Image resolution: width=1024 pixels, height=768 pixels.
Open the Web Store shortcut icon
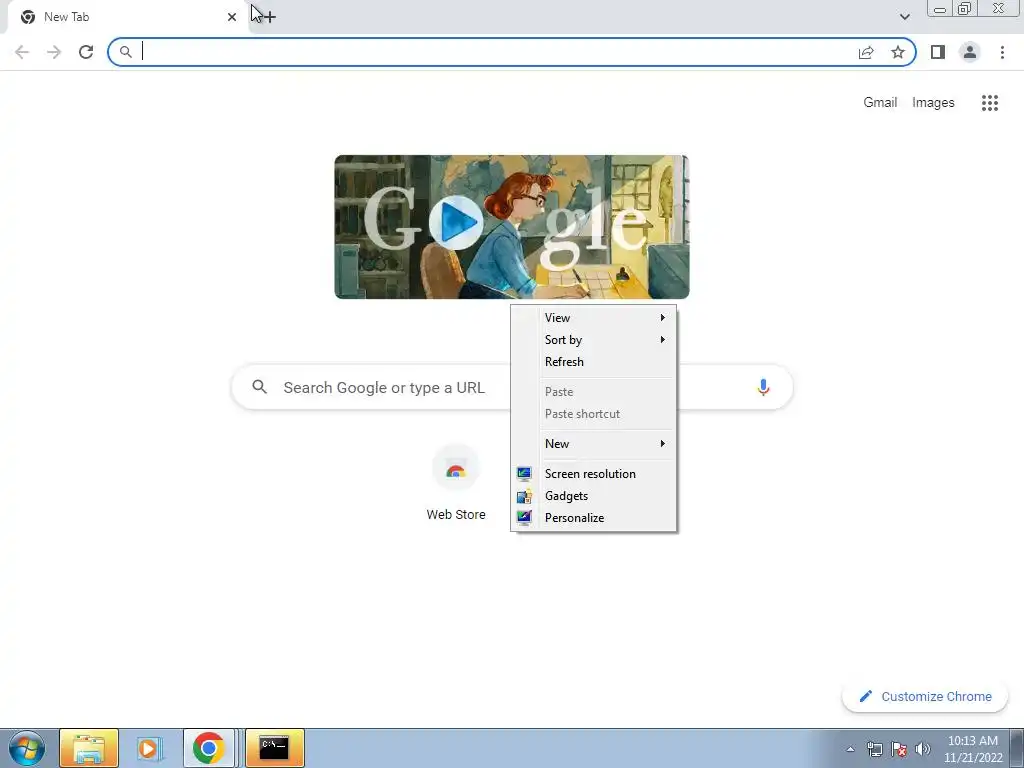[456, 468]
